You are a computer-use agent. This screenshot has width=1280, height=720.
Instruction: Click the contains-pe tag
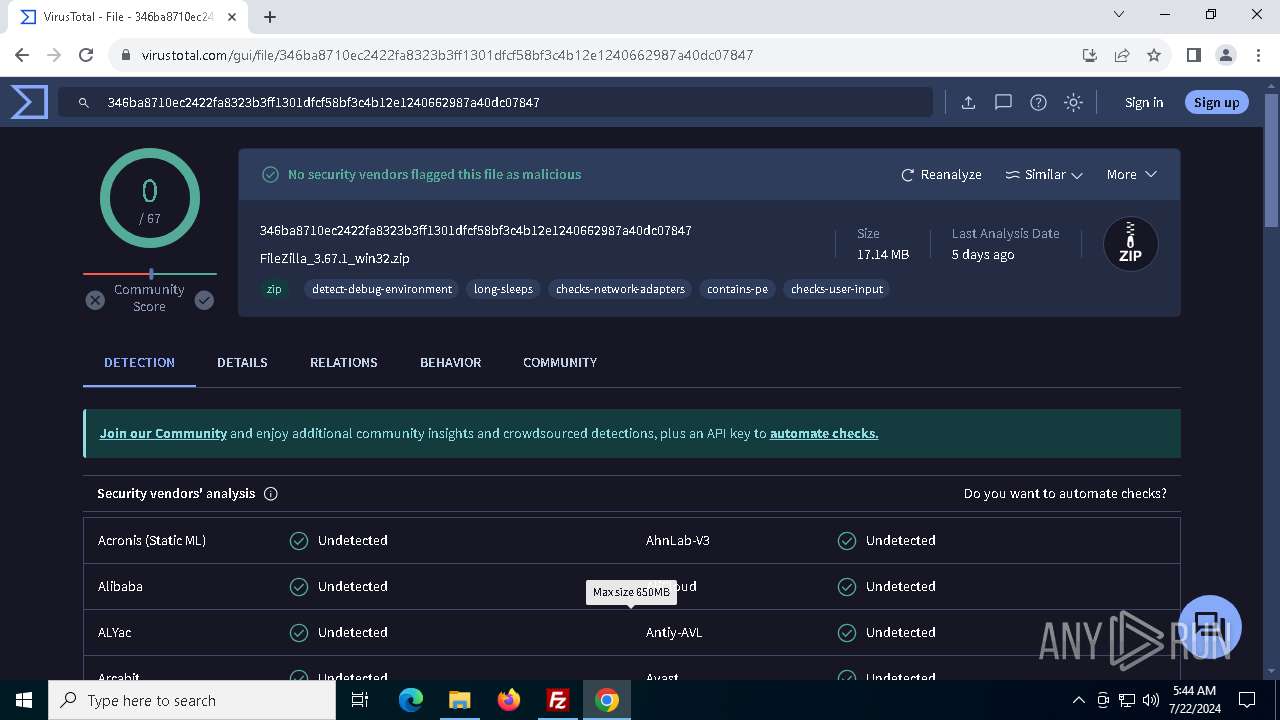pyautogui.click(x=737, y=289)
